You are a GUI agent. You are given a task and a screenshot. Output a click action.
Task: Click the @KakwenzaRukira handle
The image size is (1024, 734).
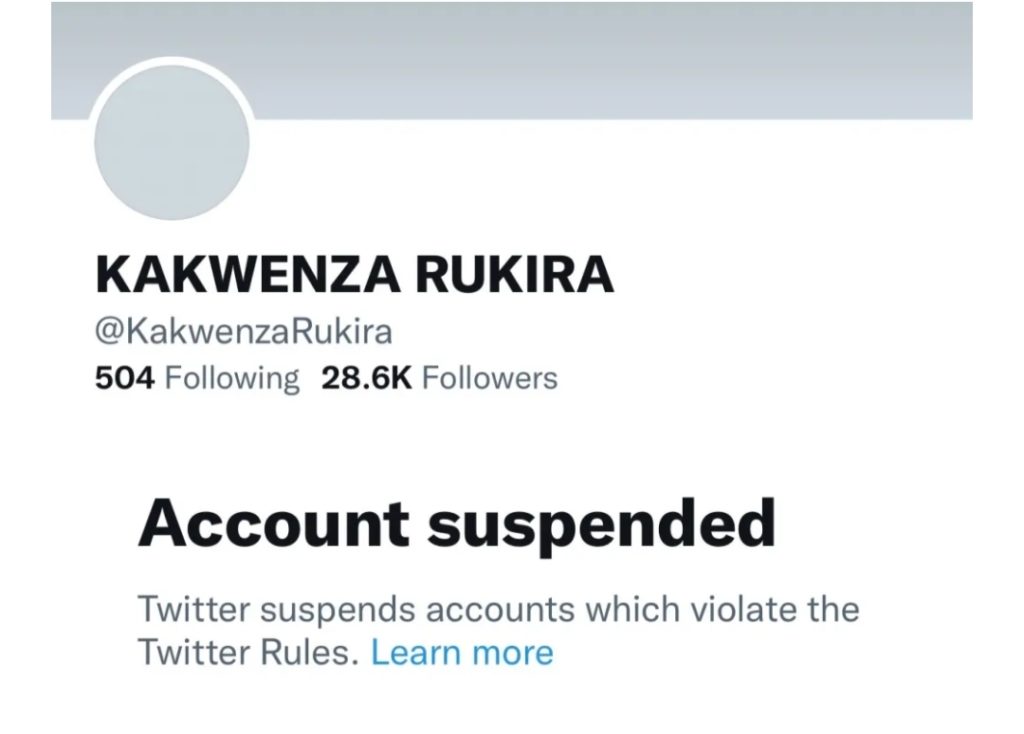point(243,331)
